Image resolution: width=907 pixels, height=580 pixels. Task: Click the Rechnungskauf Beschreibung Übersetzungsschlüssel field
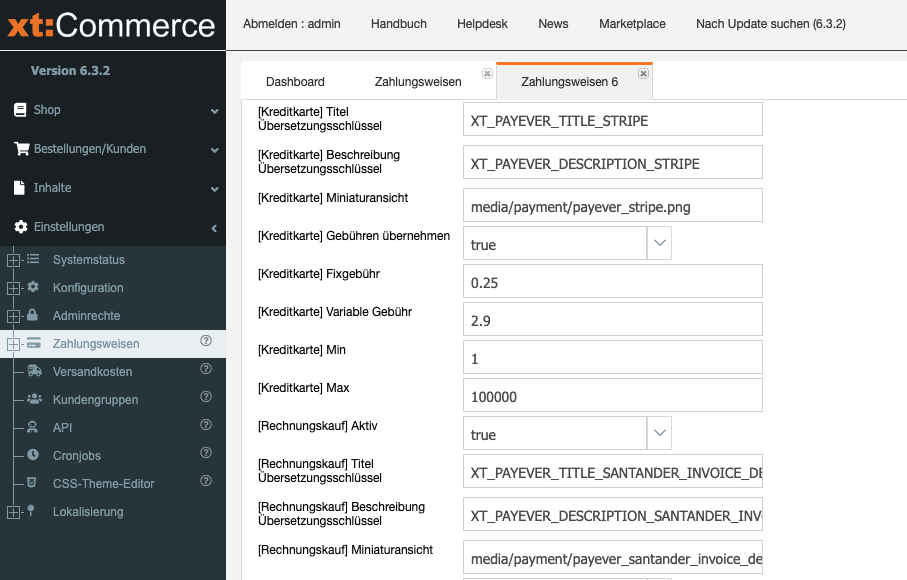[613, 514]
